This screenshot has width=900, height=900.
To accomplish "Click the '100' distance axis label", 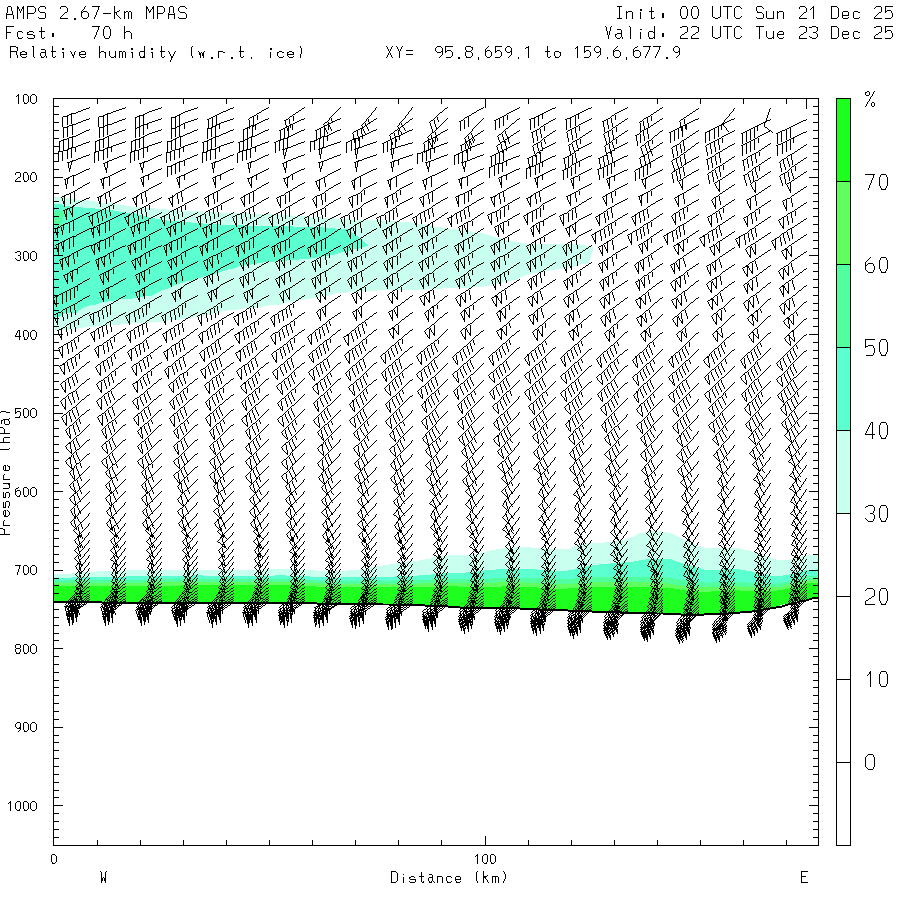I will pyautogui.click(x=485, y=859).
